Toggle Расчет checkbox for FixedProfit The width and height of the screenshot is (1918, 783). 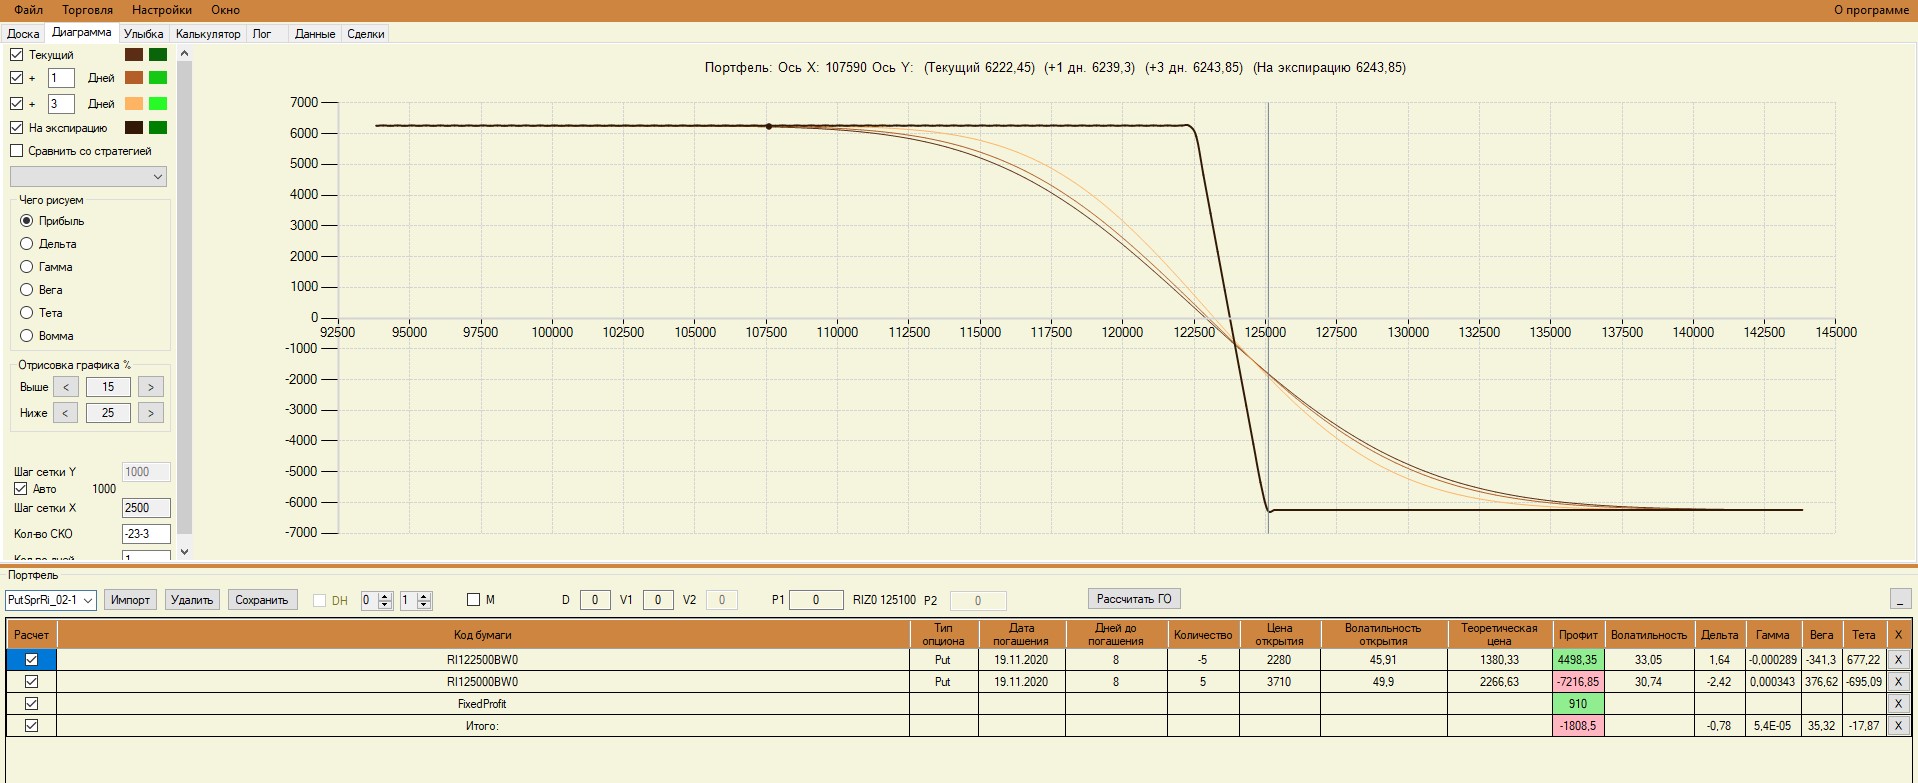[x=32, y=704]
